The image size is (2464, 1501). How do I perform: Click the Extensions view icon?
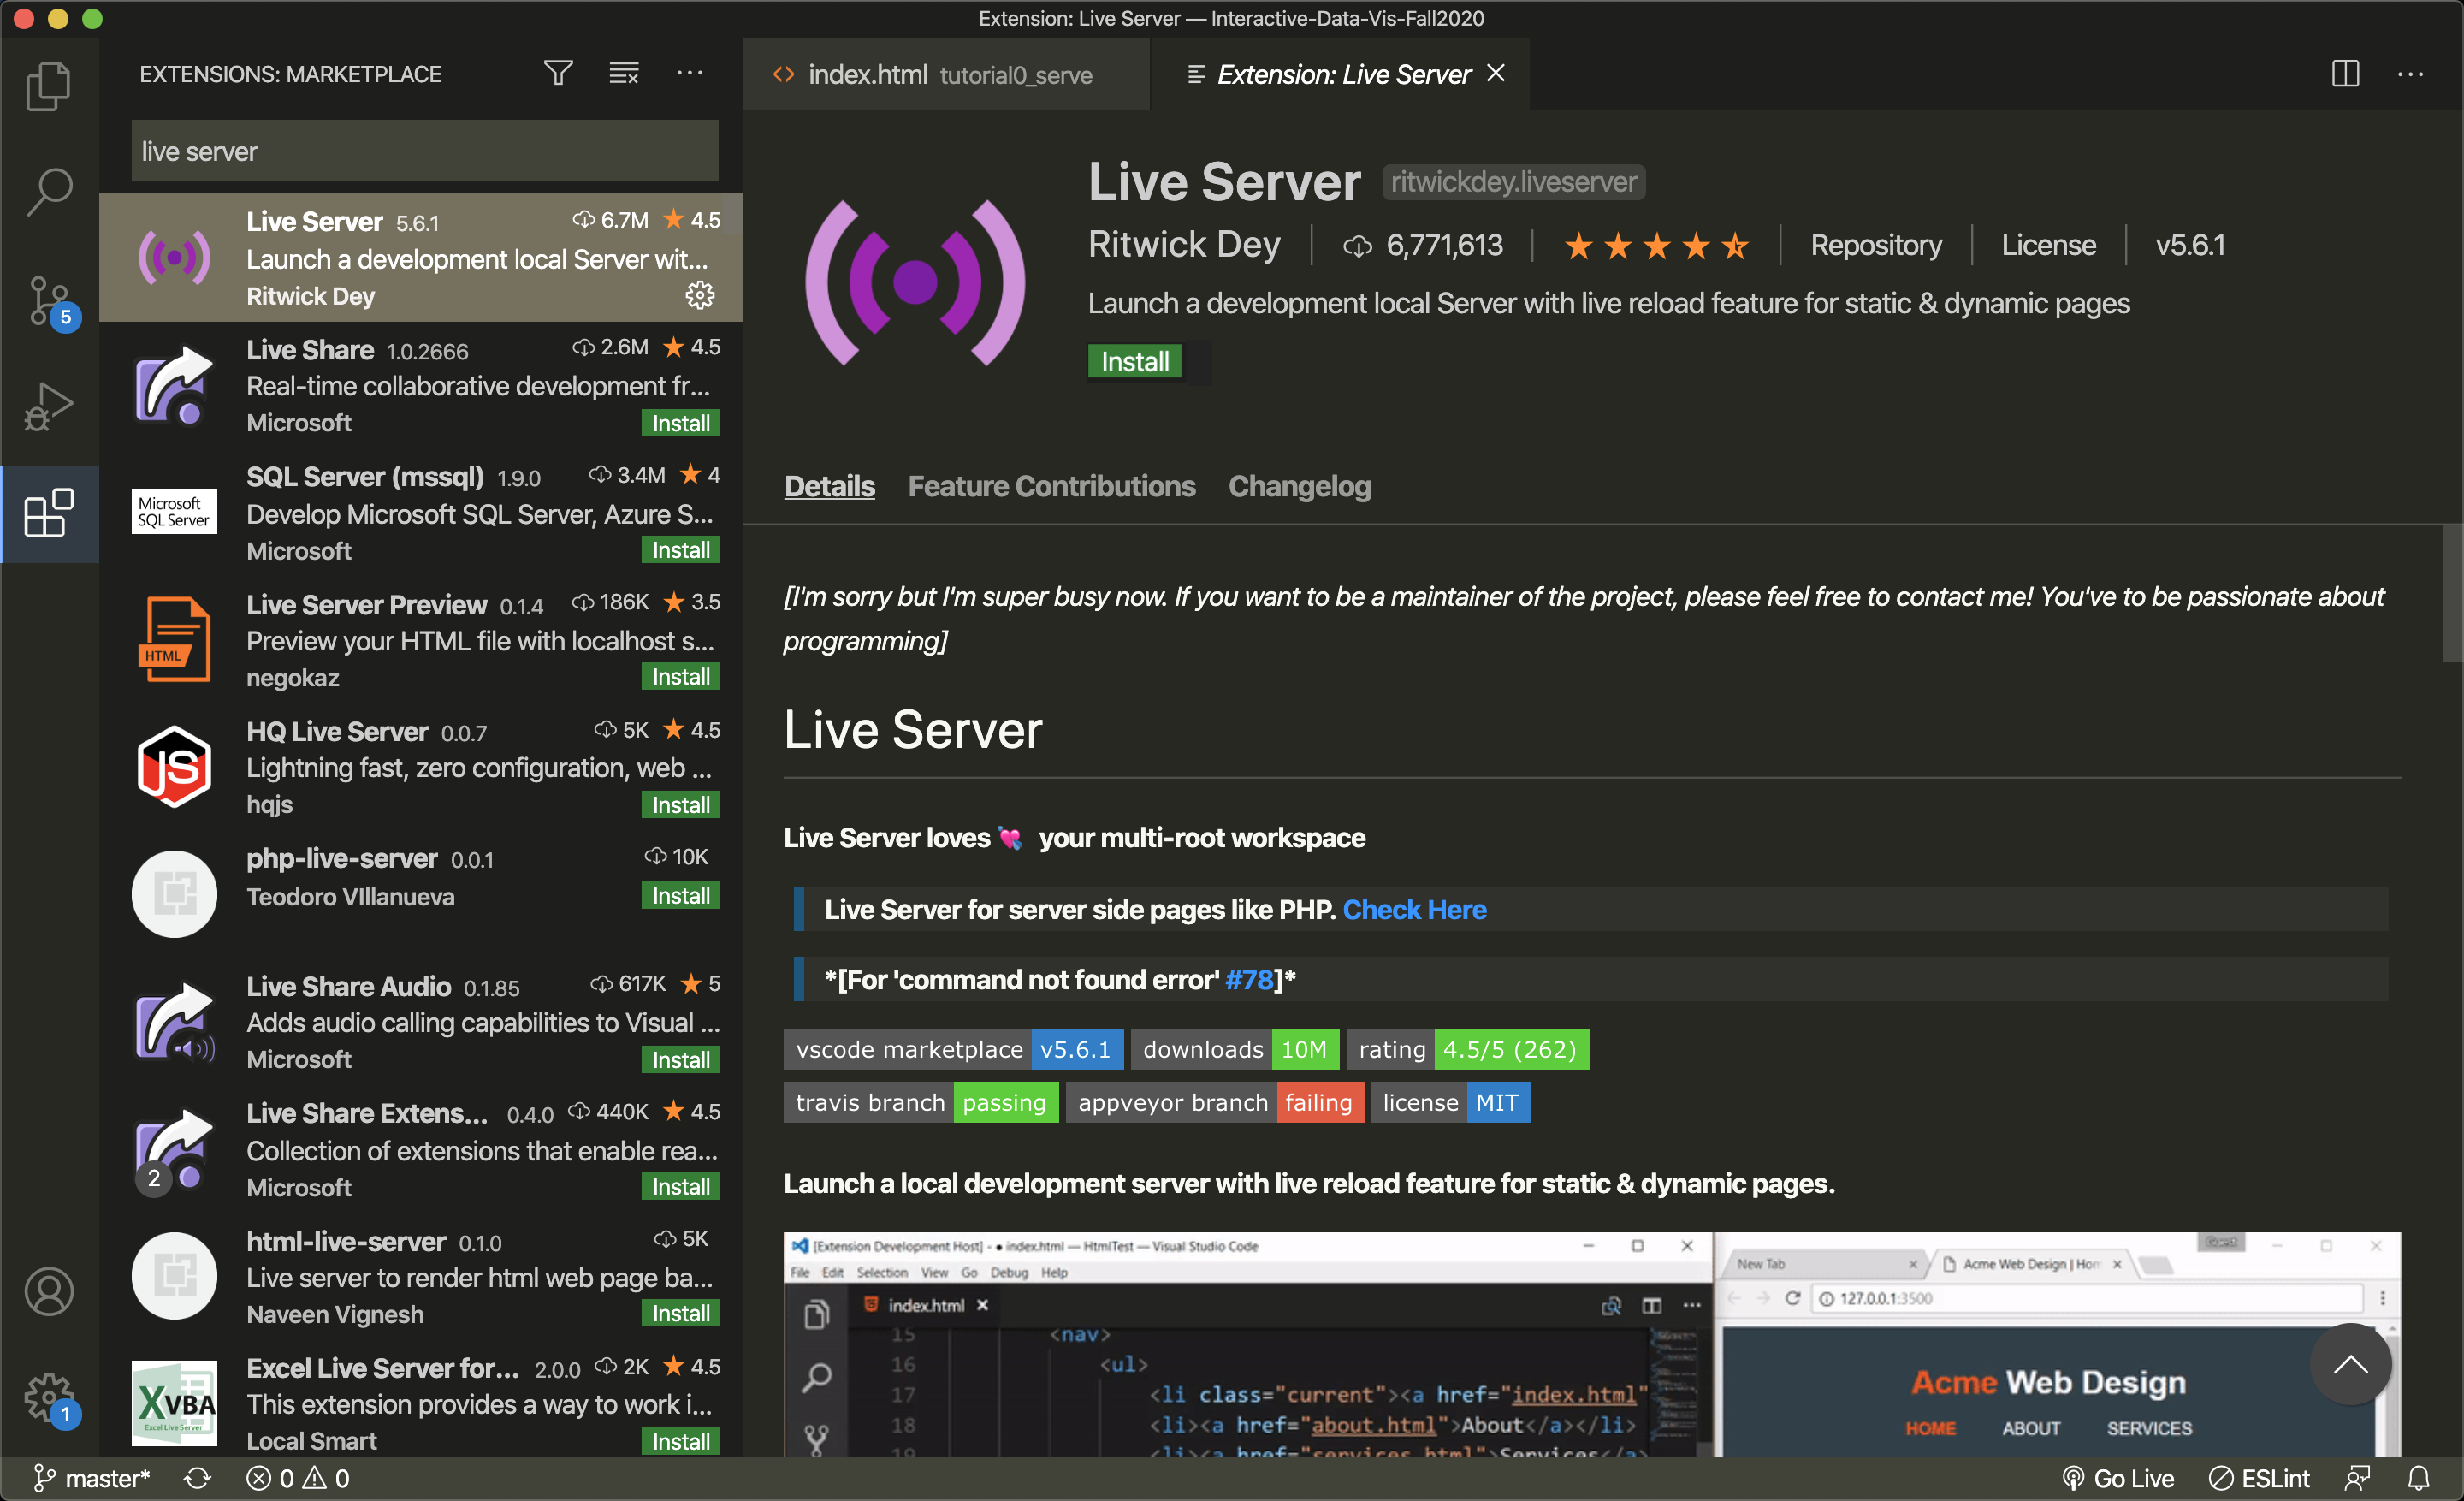[48, 514]
